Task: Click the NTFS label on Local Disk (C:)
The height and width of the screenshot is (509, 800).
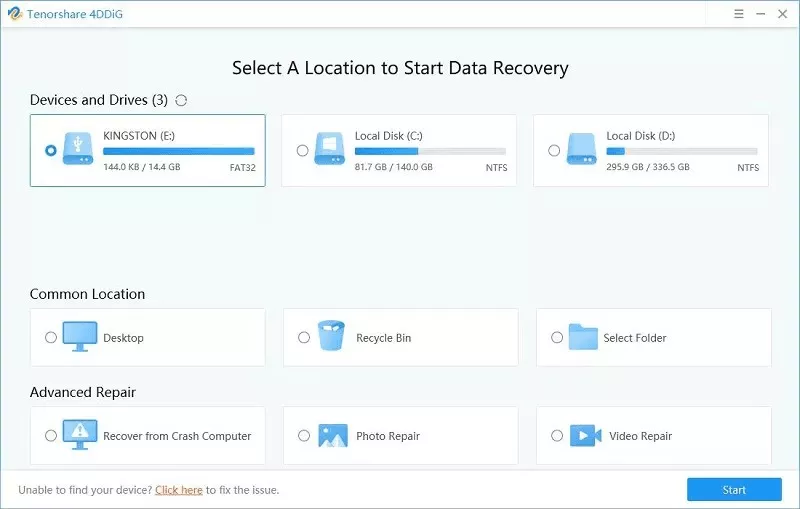Action: (496, 167)
